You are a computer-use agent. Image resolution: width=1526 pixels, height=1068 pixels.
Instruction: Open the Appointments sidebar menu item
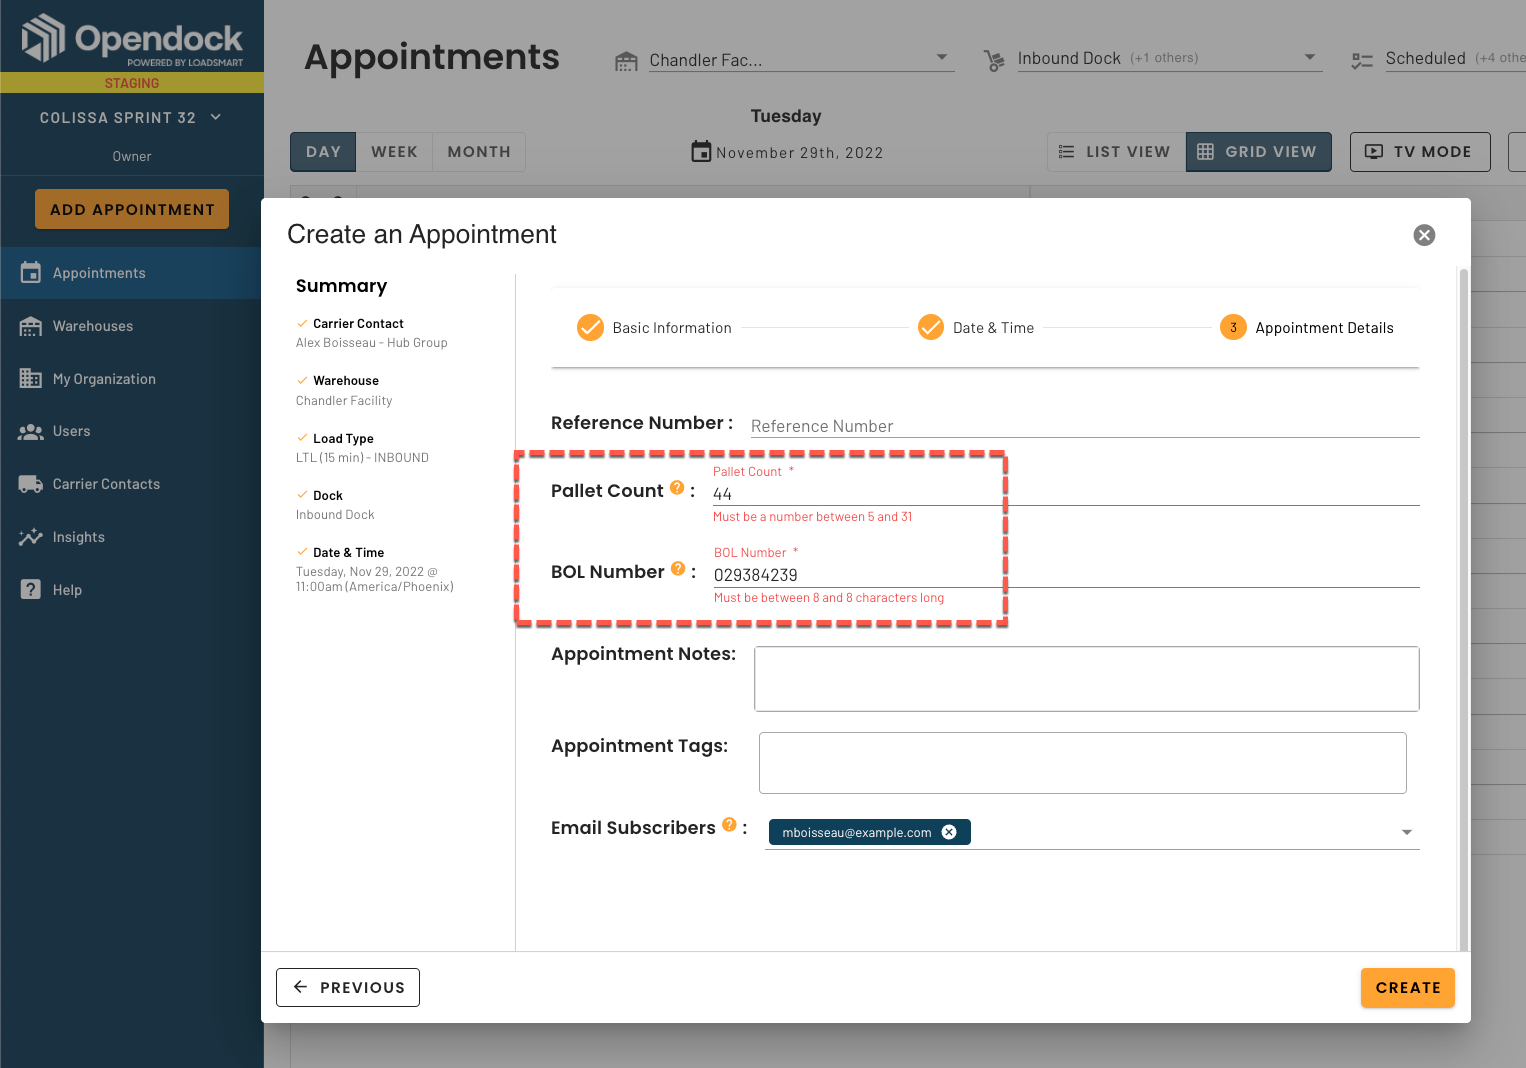coord(132,273)
